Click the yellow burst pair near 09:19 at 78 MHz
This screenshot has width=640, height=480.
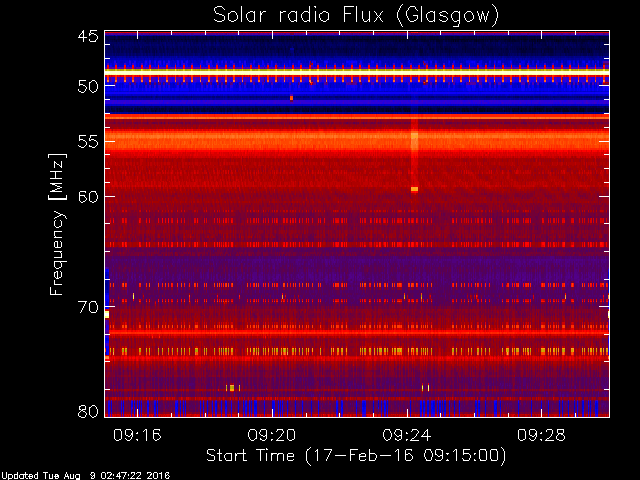tap(233, 388)
